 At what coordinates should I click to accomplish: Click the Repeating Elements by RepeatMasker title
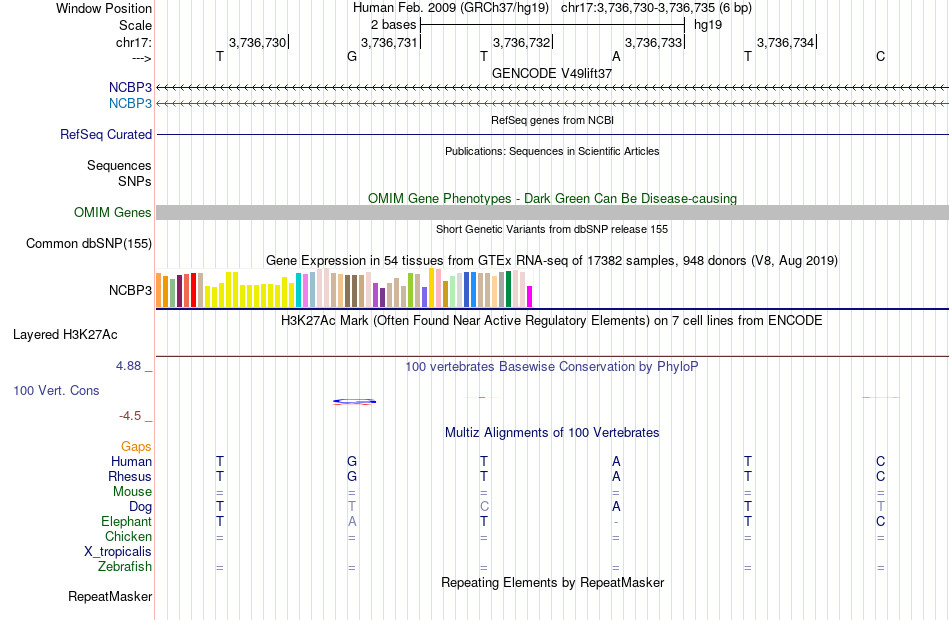553,583
